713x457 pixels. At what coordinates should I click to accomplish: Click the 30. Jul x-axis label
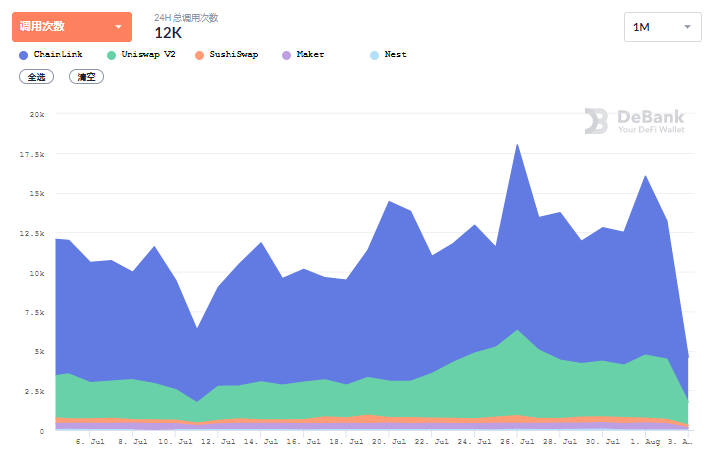(x=603, y=442)
